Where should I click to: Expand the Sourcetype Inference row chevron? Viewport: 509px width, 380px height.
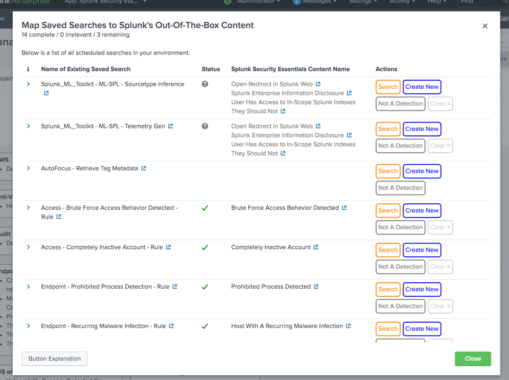point(28,84)
